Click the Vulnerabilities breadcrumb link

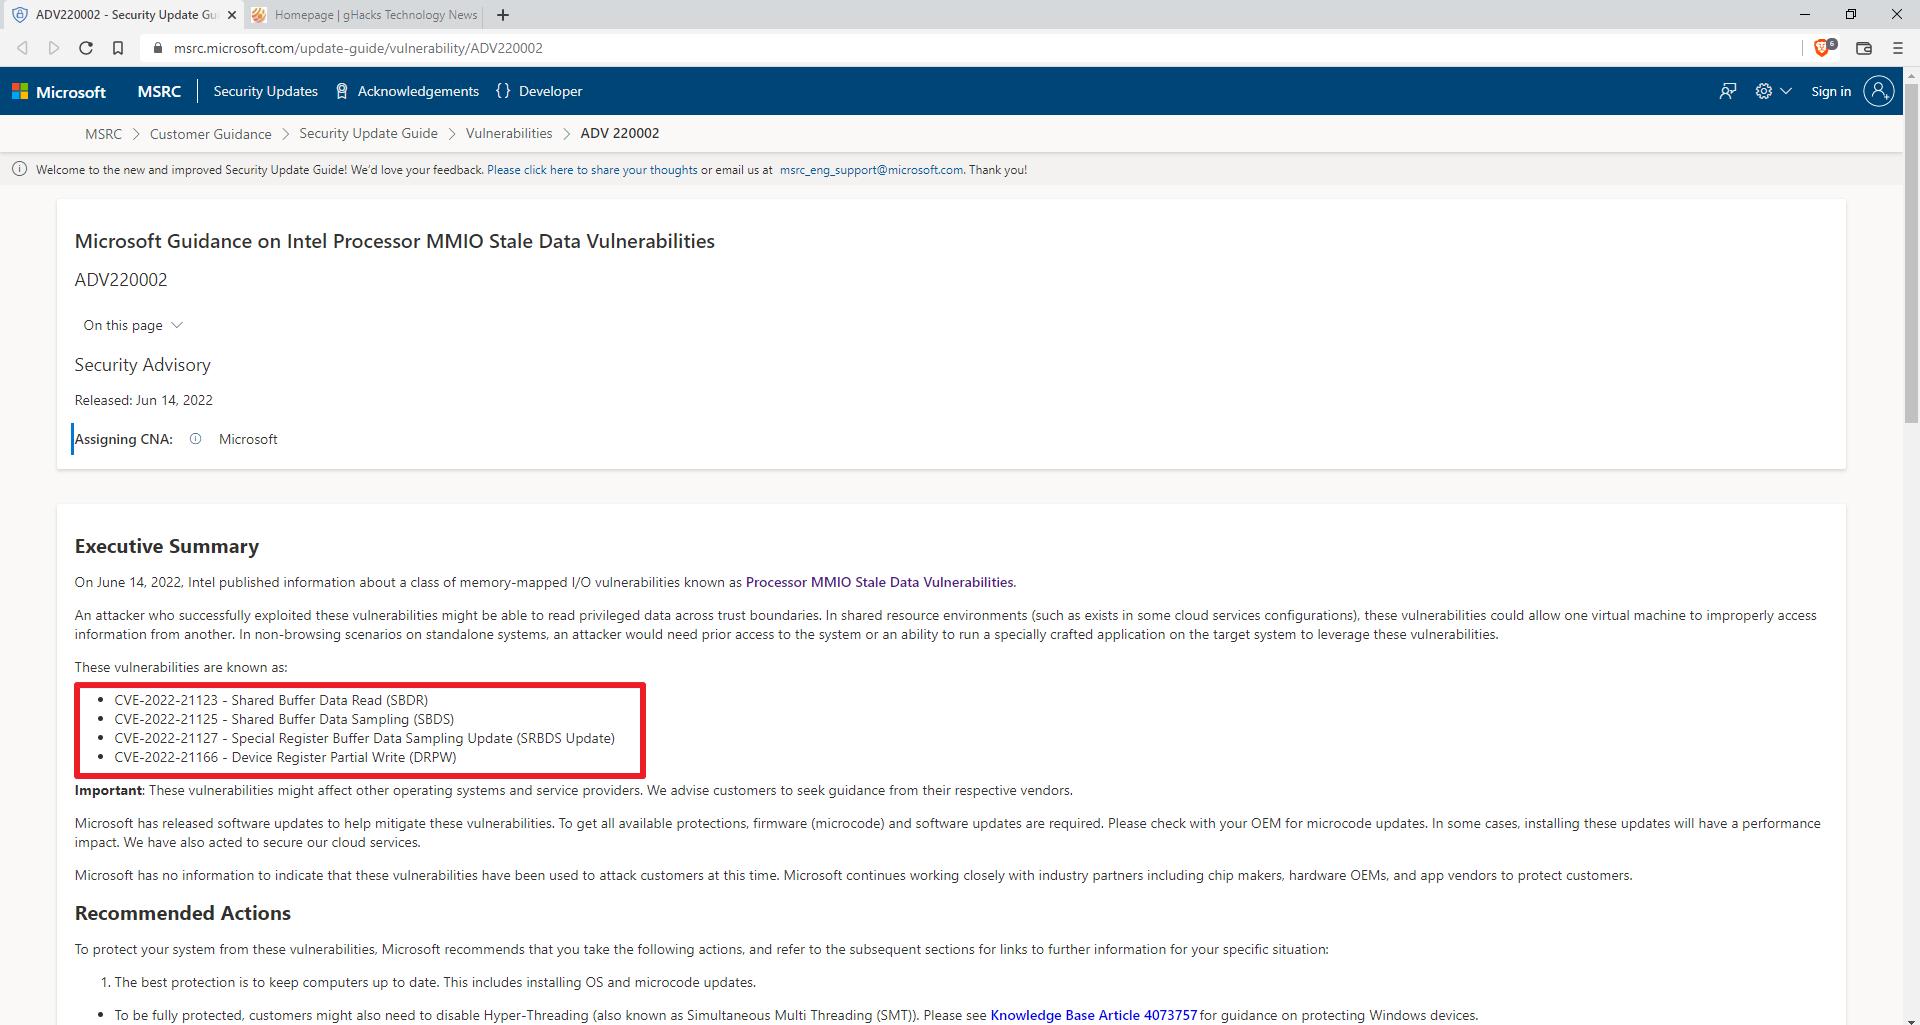[508, 134]
